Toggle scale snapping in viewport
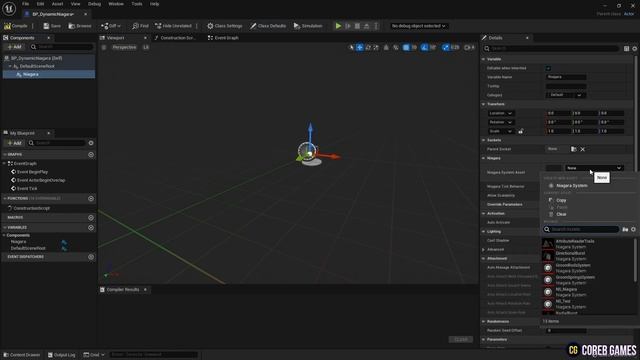 (x=446, y=47)
